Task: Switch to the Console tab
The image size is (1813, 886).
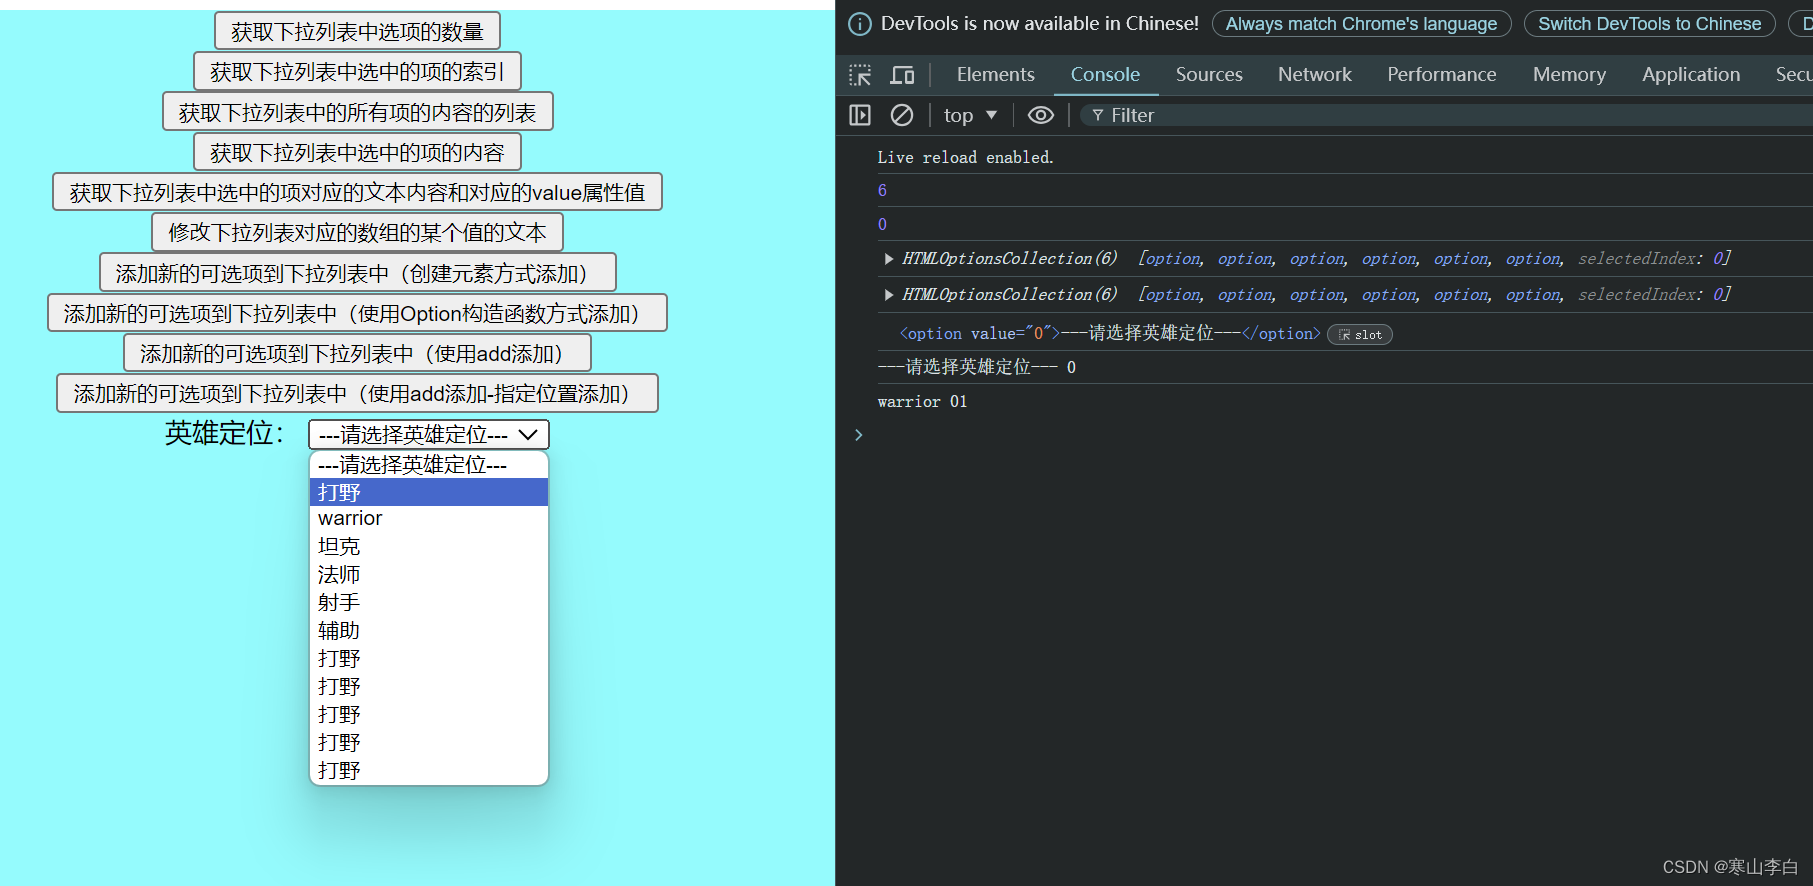Action: tap(1105, 75)
